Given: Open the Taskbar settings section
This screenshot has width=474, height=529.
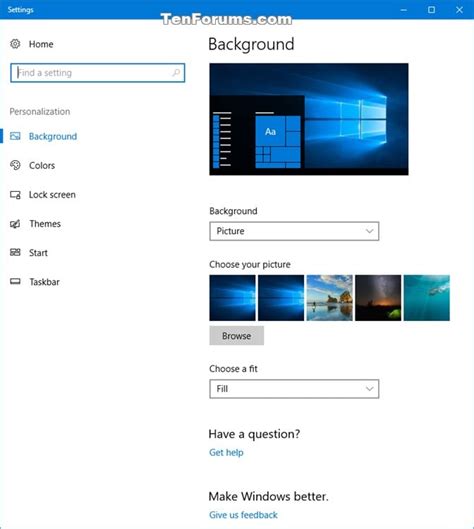Looking at the screenshot, I should point(44,282).
